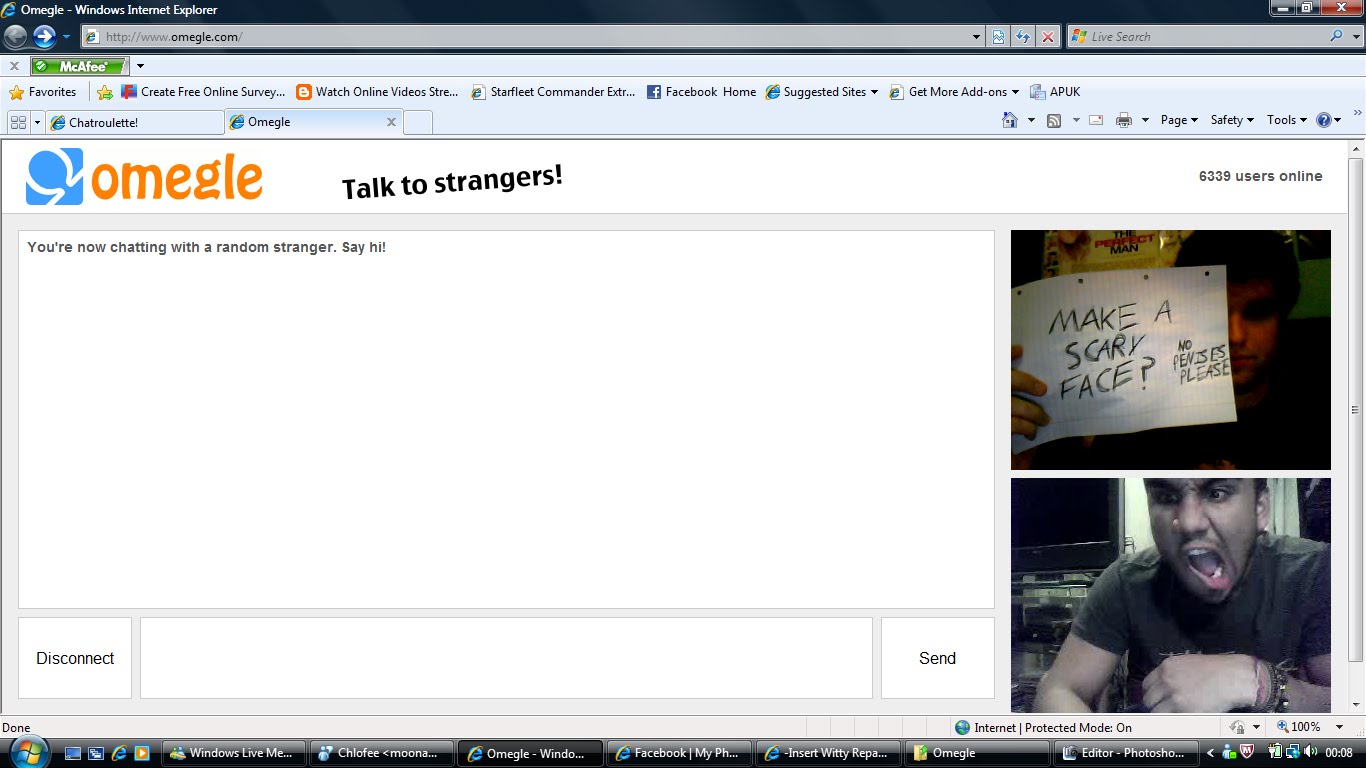Click the McAfee SiteAdvisor green button
1366x768 pixels.
(x=80, y=66)
